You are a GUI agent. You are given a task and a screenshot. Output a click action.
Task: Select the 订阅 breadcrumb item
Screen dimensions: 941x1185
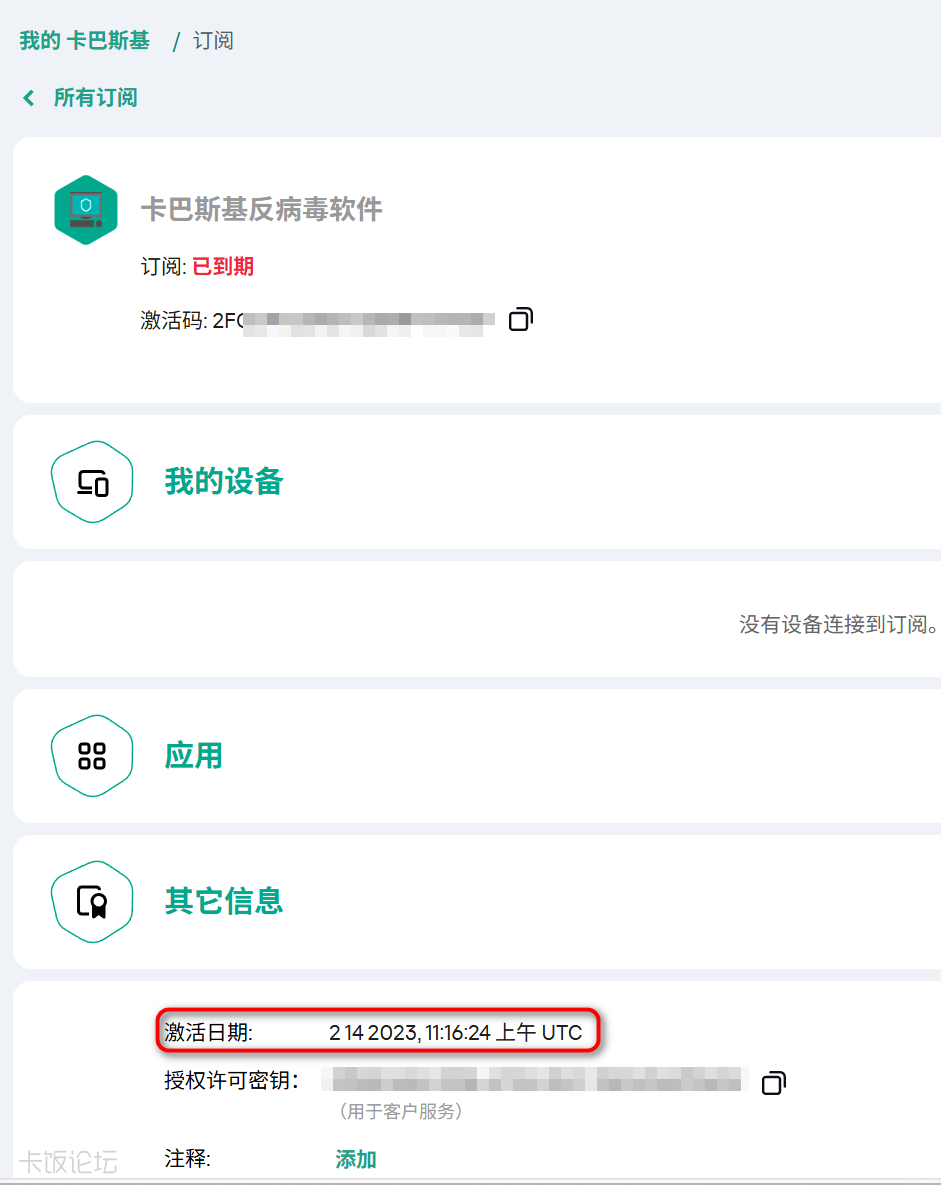point(213,41)
